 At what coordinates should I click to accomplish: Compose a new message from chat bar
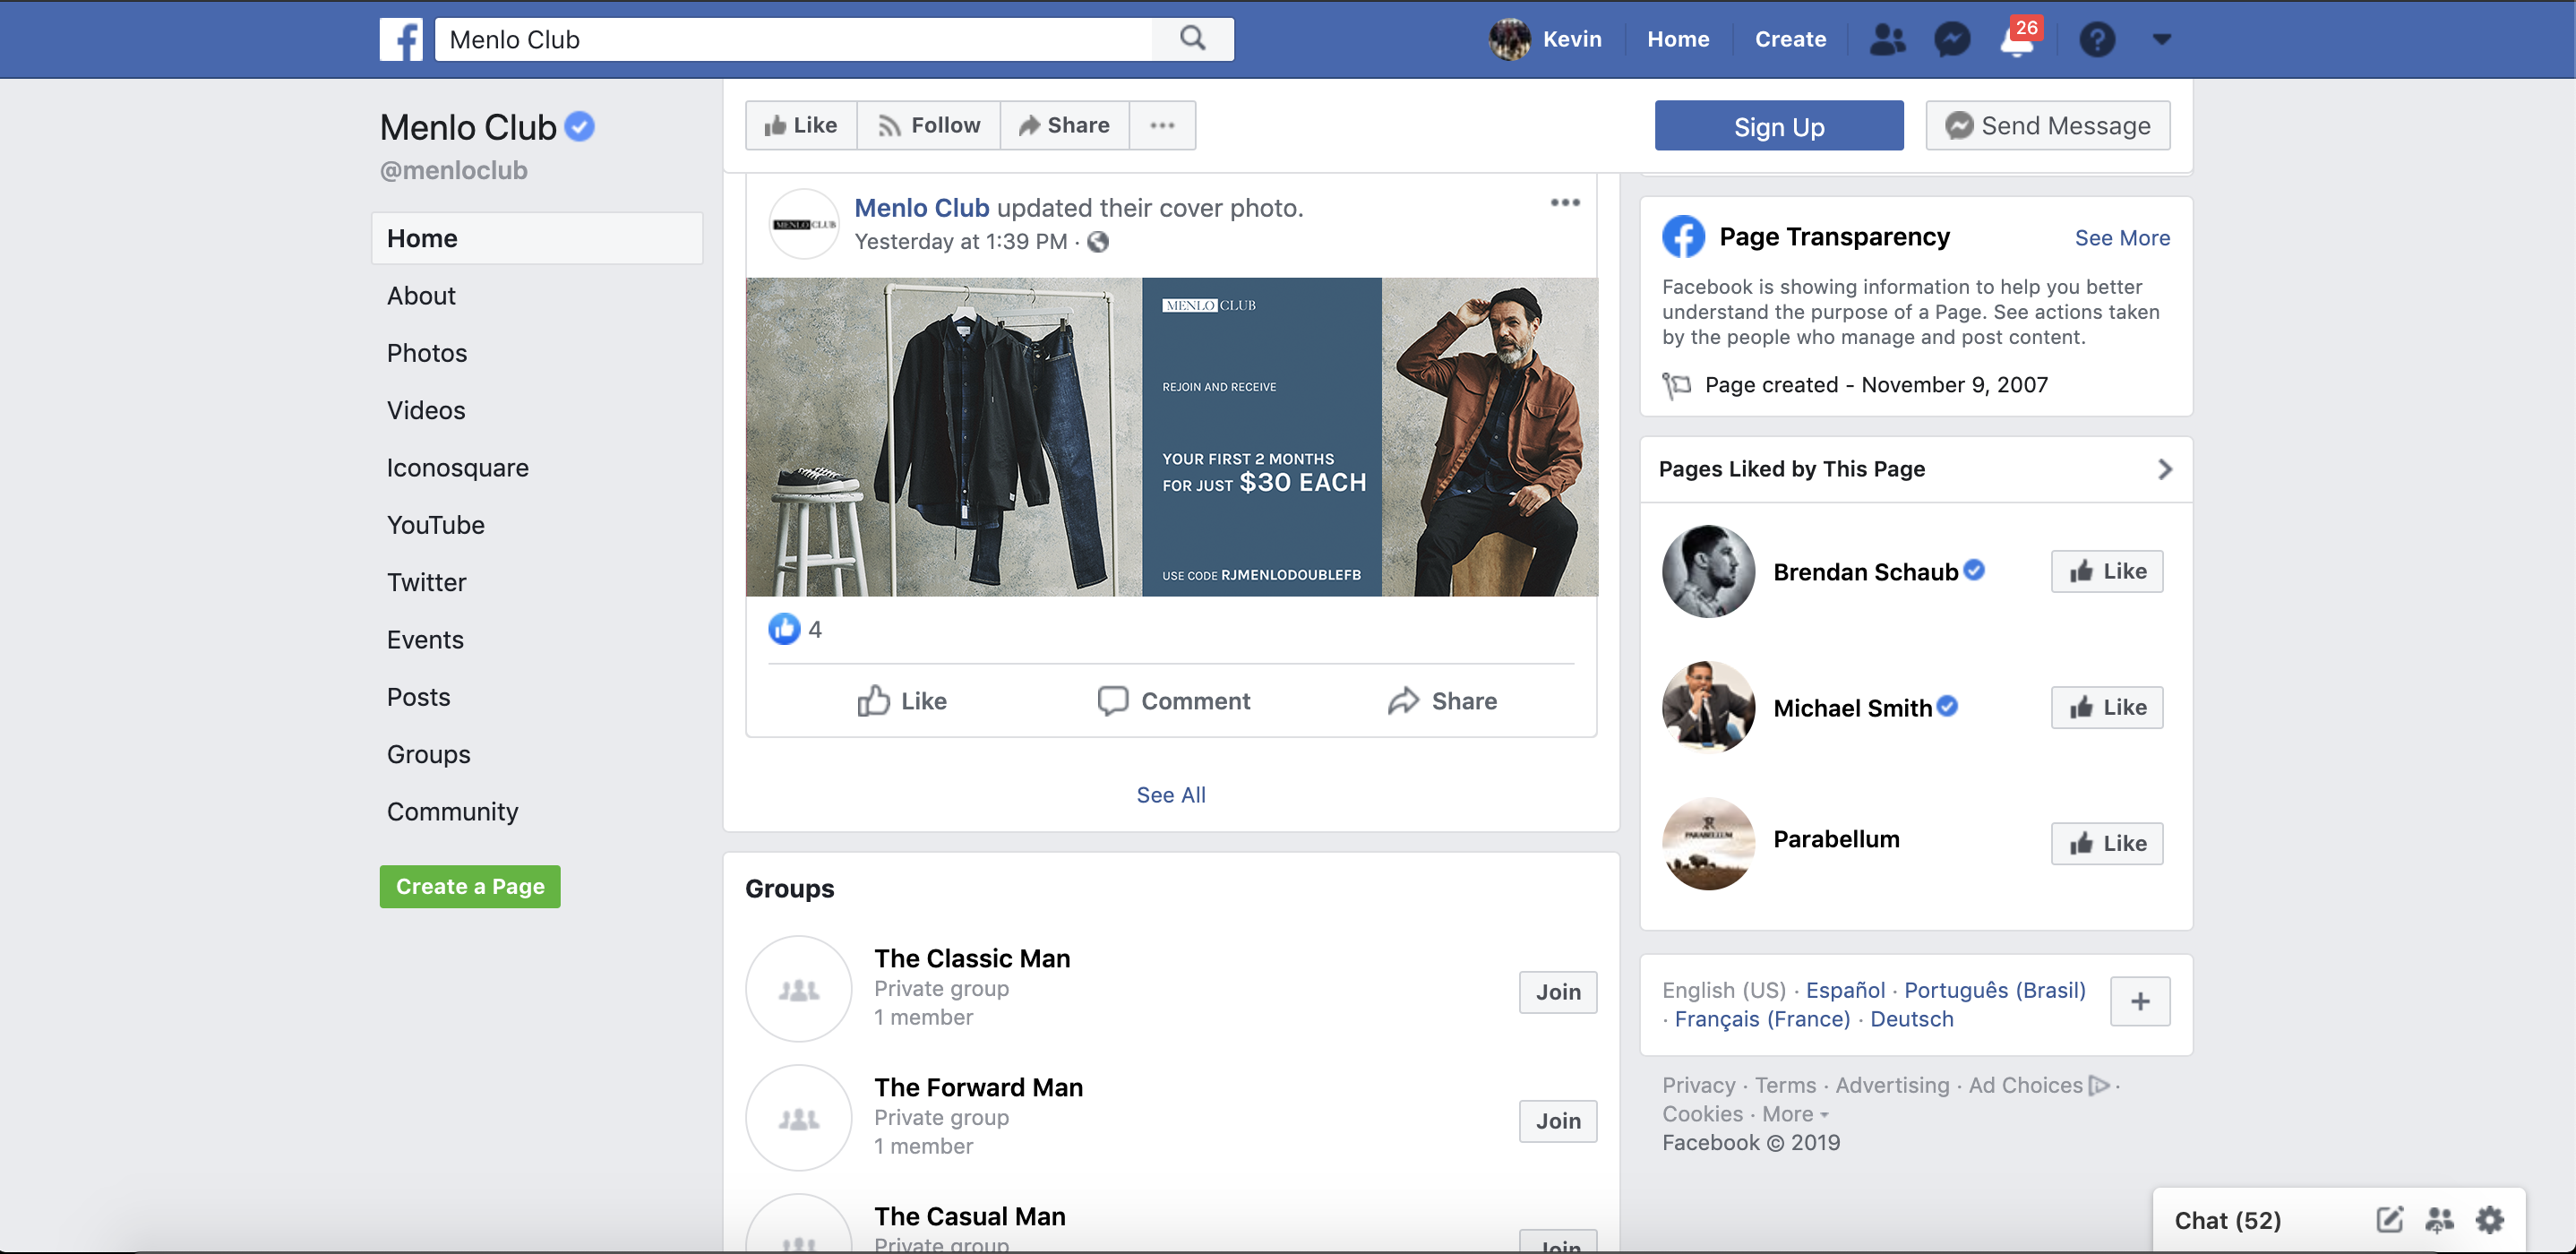[x=2389, y=1219]
